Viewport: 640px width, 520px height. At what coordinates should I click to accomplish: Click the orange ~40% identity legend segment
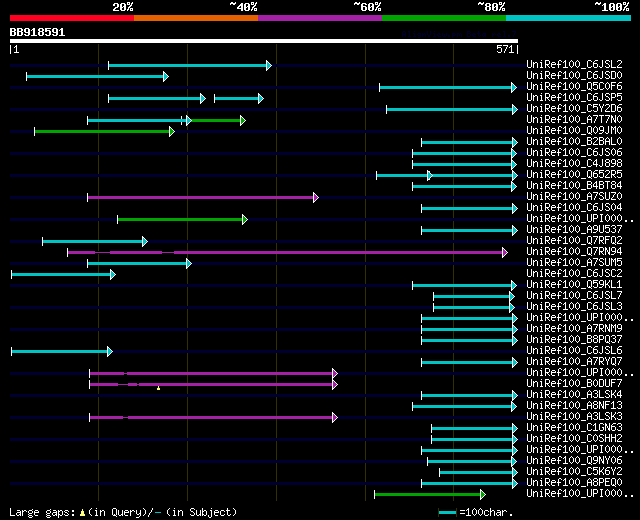[x=196, y=18]
